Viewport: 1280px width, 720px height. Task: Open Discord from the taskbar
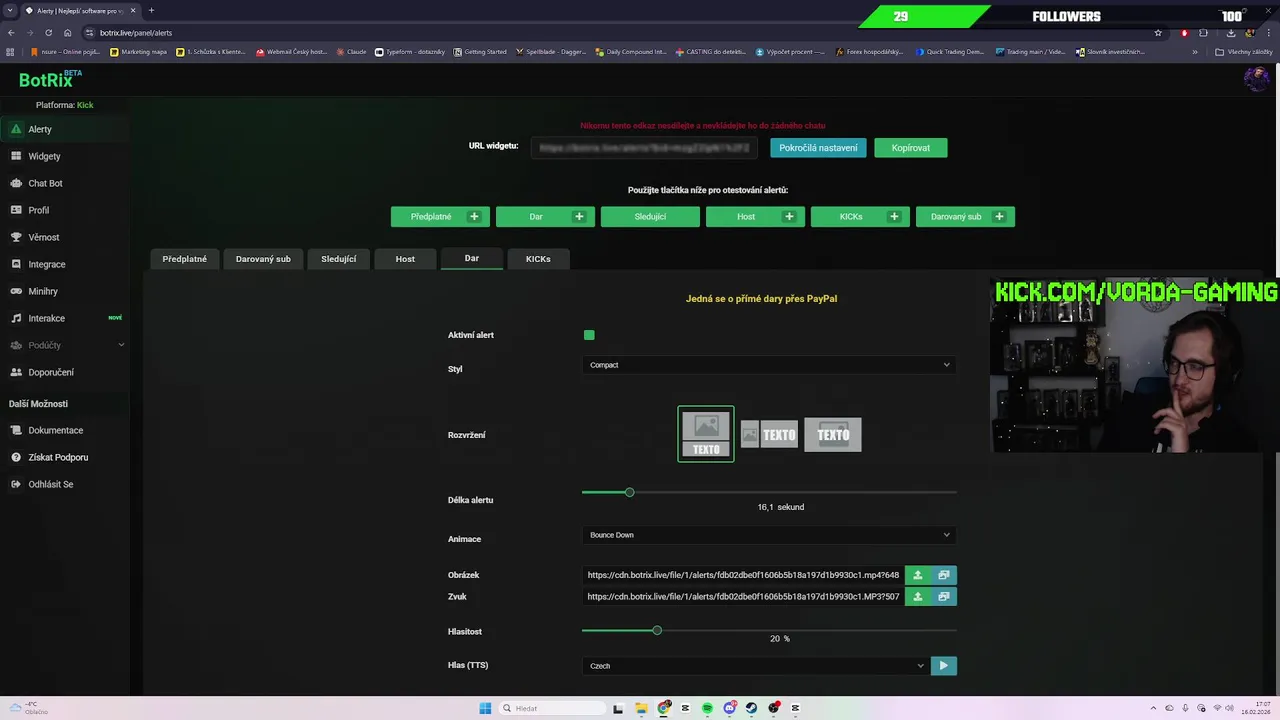pos(729,708)
